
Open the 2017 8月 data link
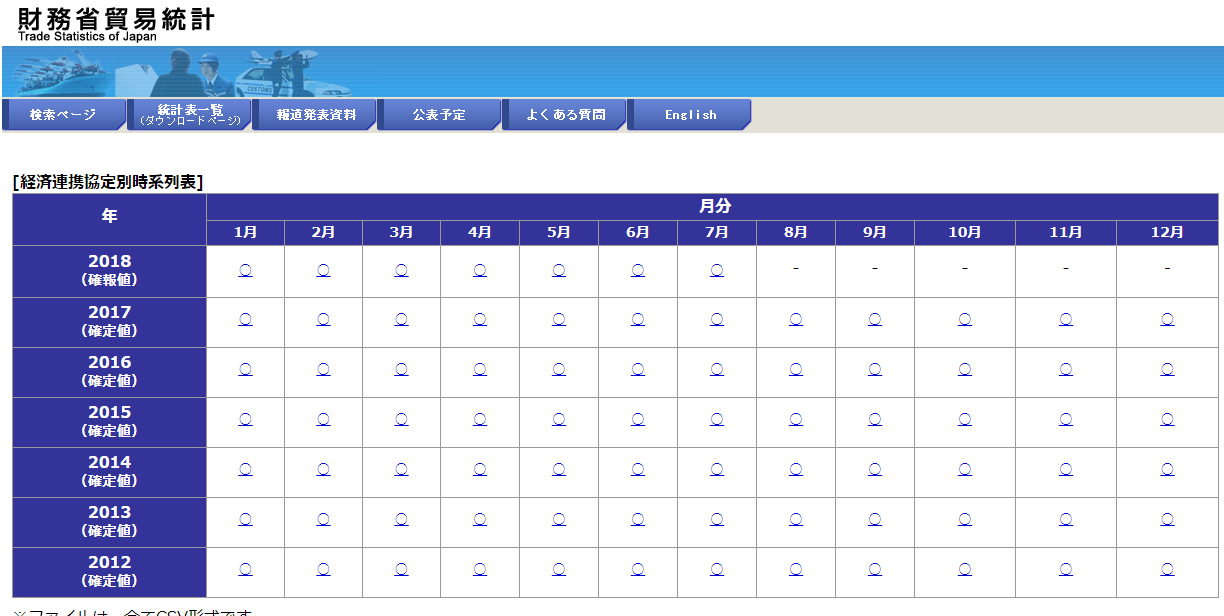[796, 320]
